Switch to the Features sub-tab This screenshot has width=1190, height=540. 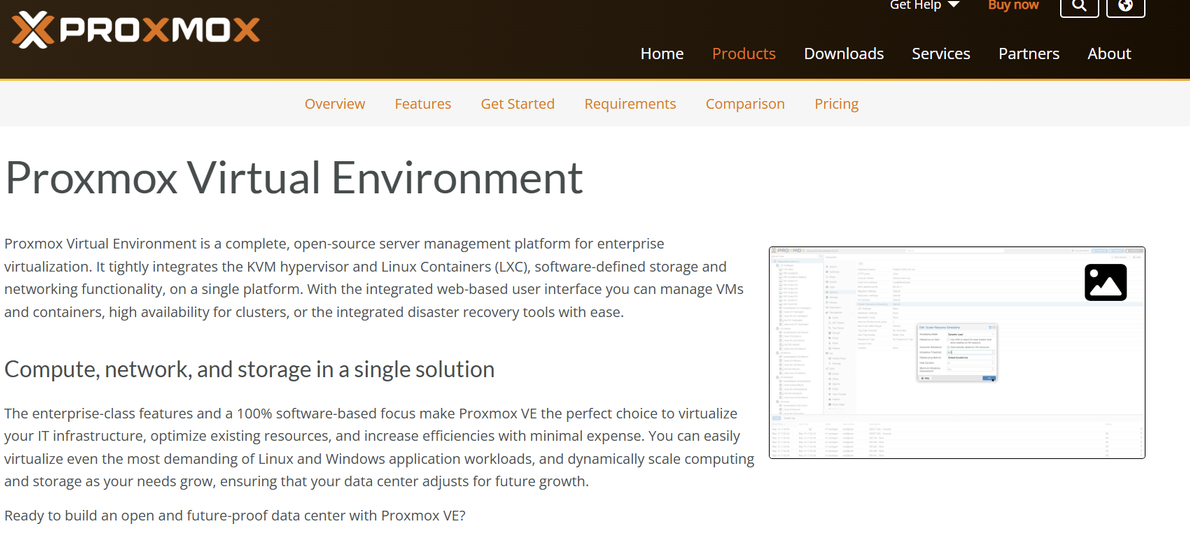[x=423, y=104]
